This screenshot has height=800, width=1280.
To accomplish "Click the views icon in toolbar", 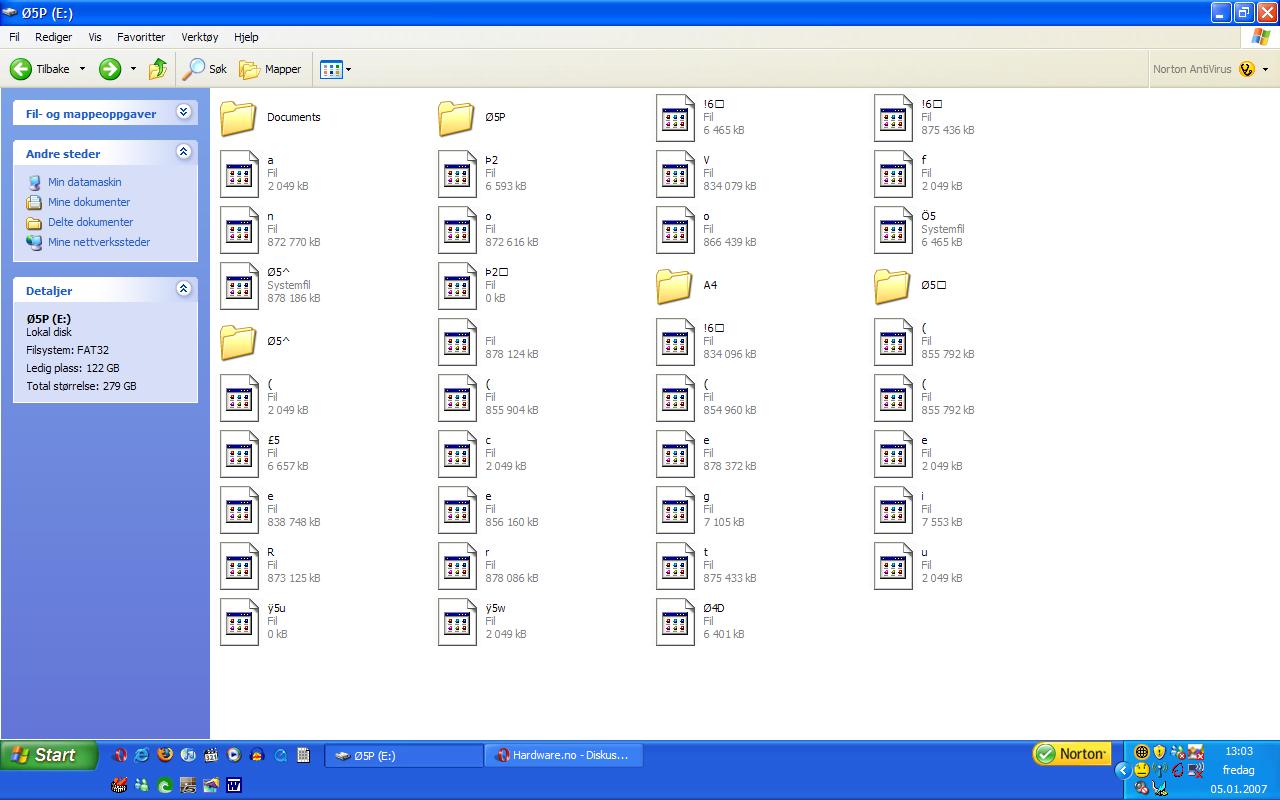I will [331, 69].
